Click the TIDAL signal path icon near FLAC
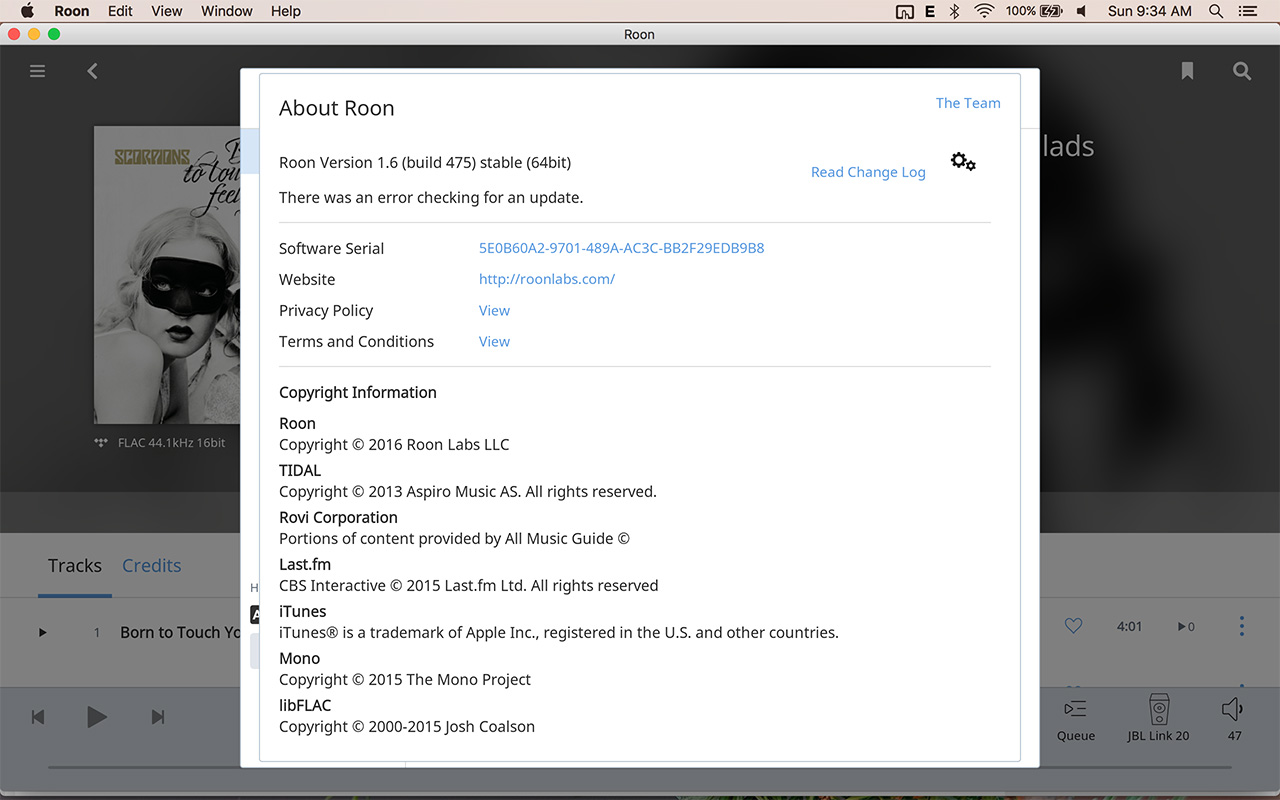The width and height of the screenshot is (1280, 800). [x=101, y=443]
